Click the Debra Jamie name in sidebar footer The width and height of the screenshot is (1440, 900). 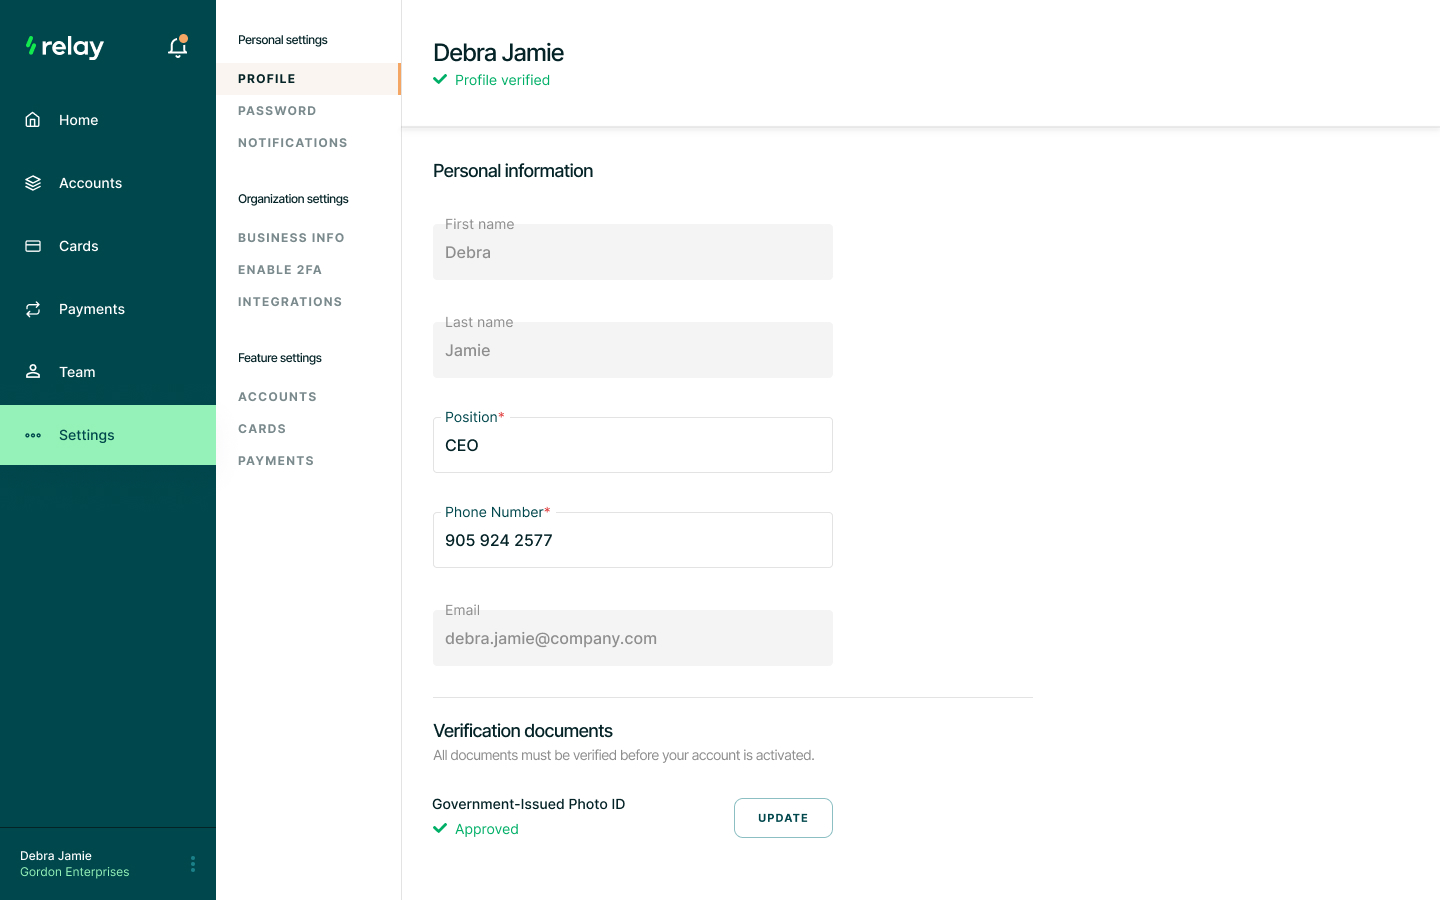(56, 856)
